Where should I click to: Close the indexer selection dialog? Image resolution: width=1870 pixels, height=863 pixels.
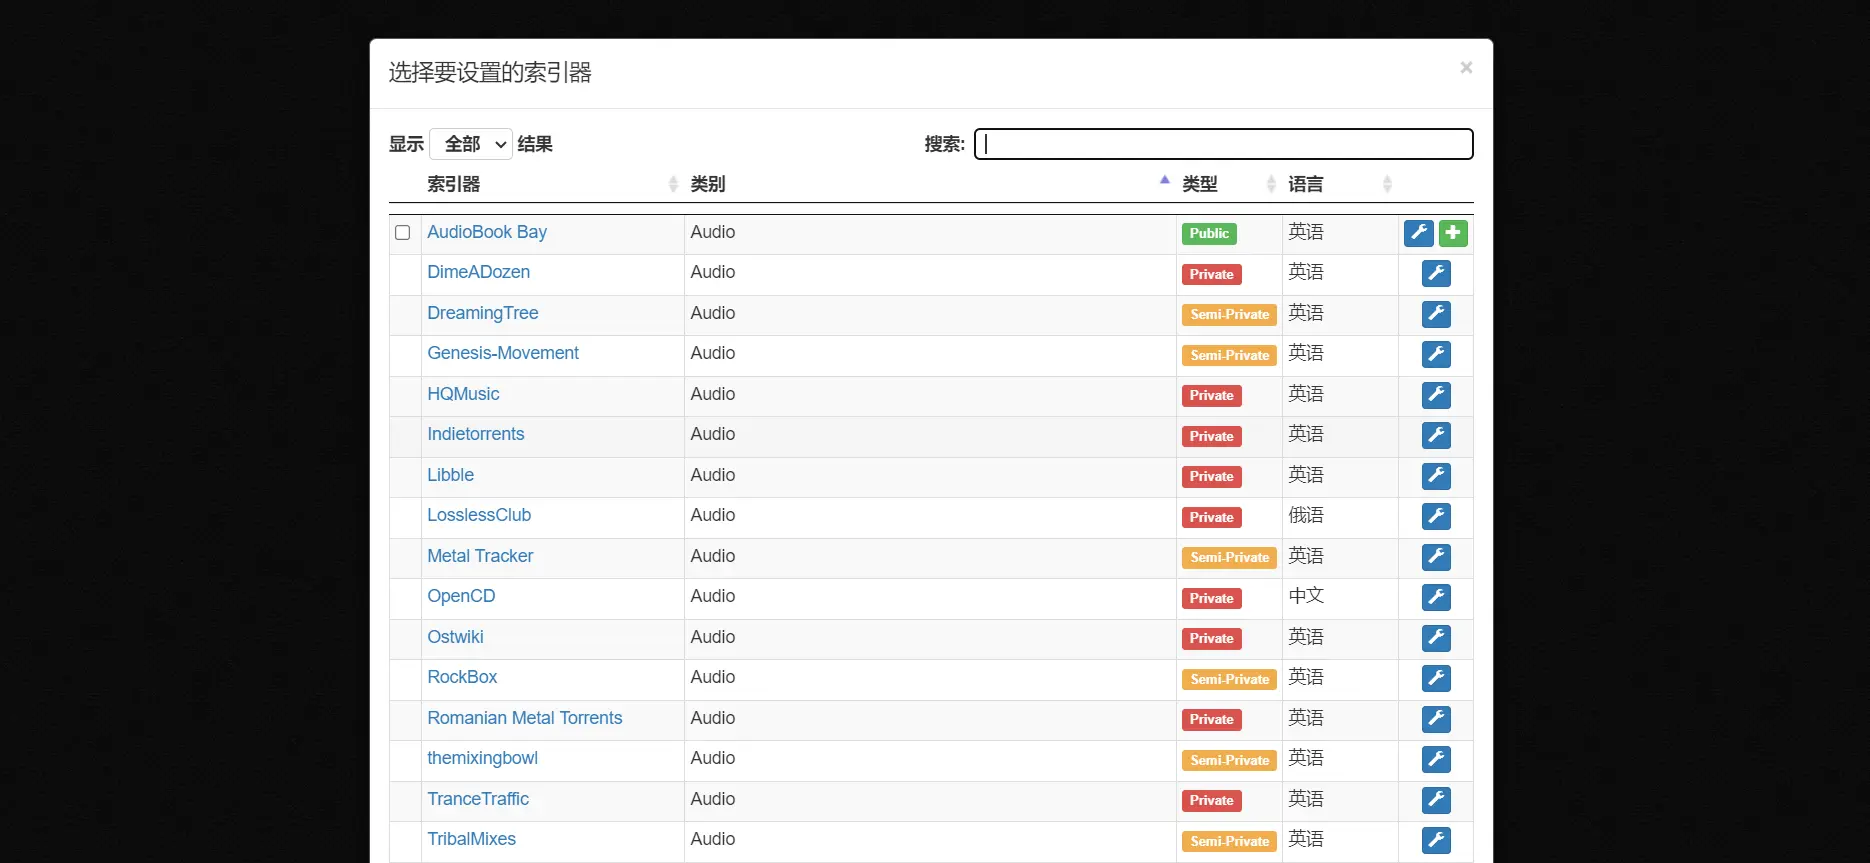click(x=1466, y=68)
